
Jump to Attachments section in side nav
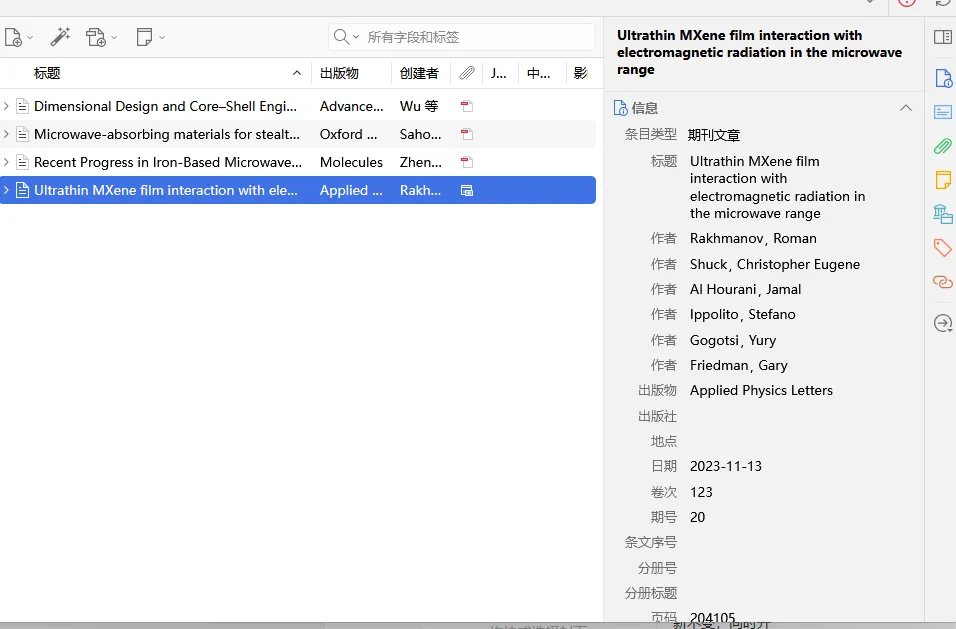click(943, 146)
